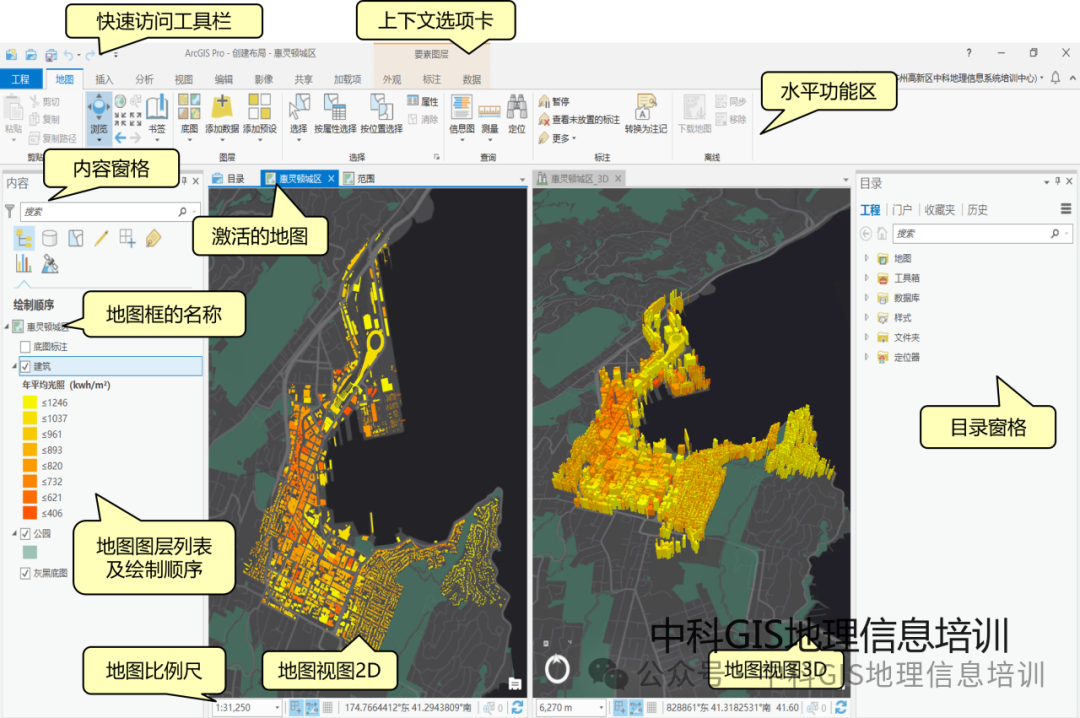Click the 属性 attributes button
1080x718 pixels.
click(423, 101)
